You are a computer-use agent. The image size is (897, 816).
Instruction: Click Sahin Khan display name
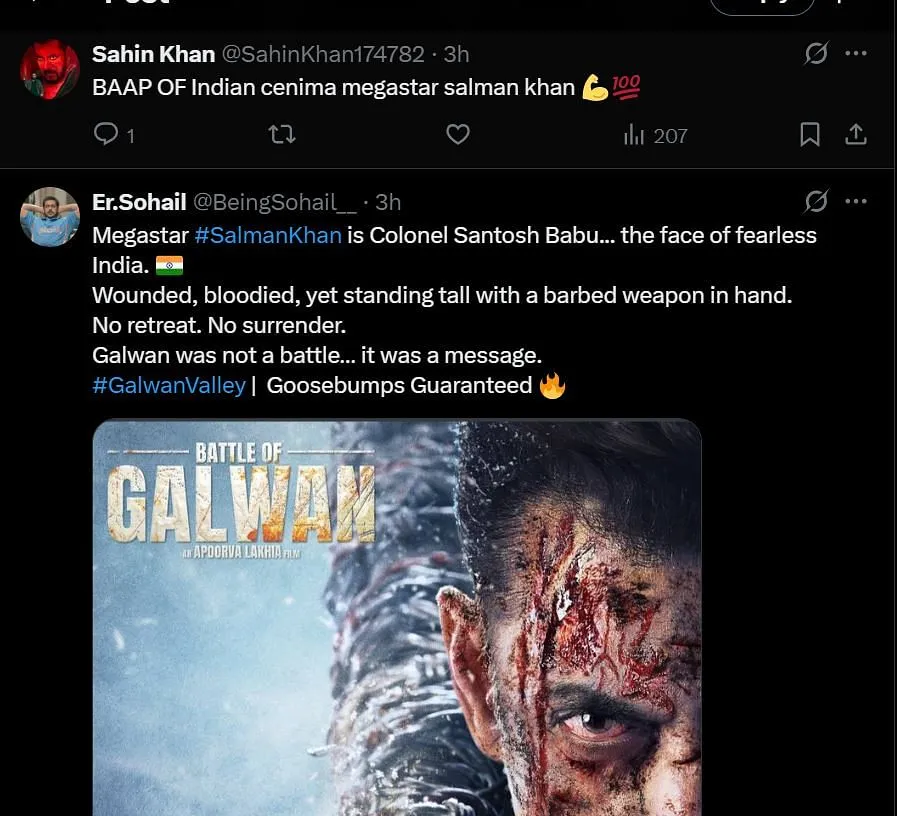click(153, 54)
